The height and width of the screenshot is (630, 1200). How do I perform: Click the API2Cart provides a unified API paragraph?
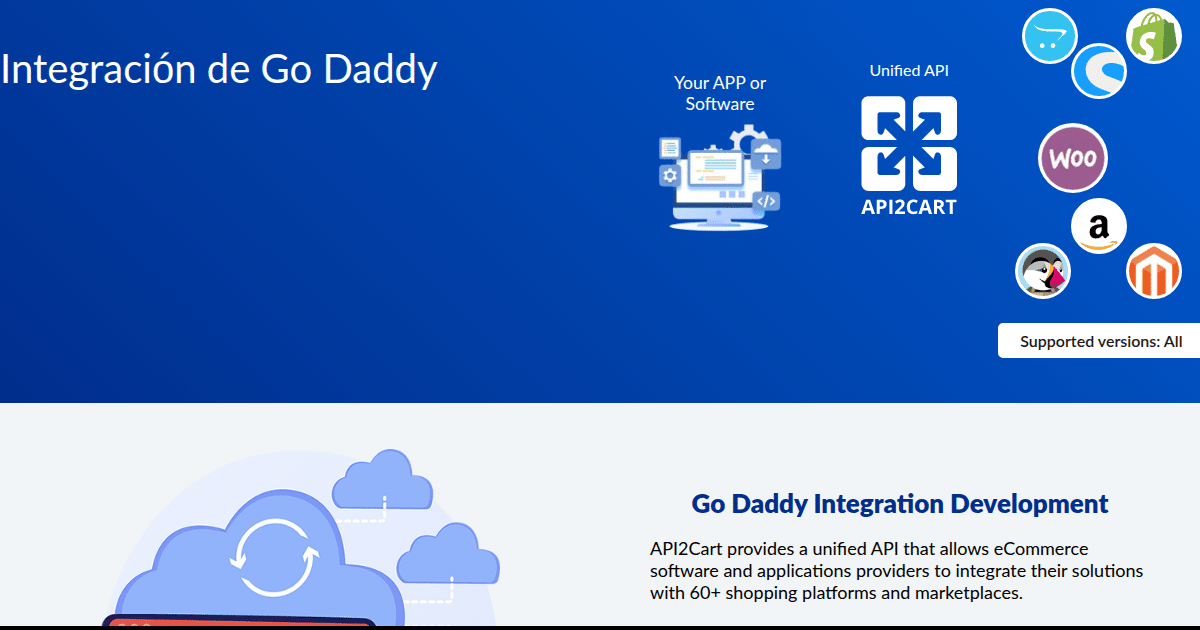pos(897,571)
